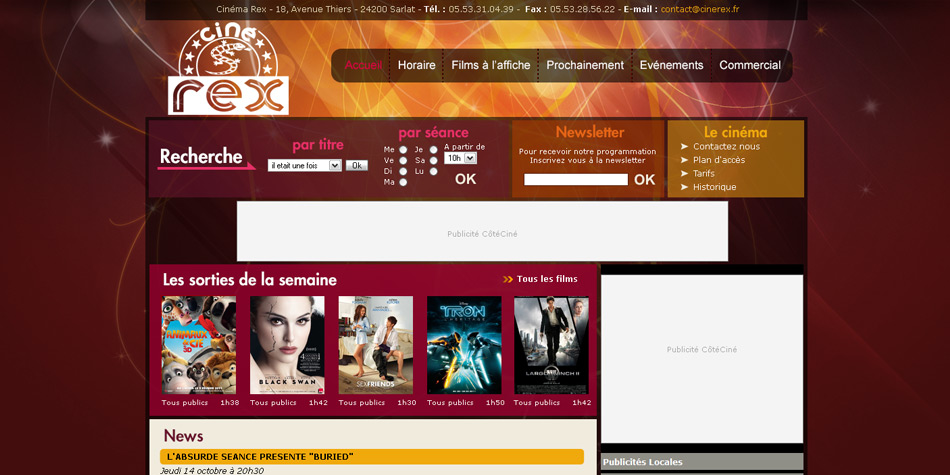Open the film title dropdown 'il etait une fois'
Image resolution: width=950 pixels, height=475 pixels.
pyautogui.click(x=305, y=165)
